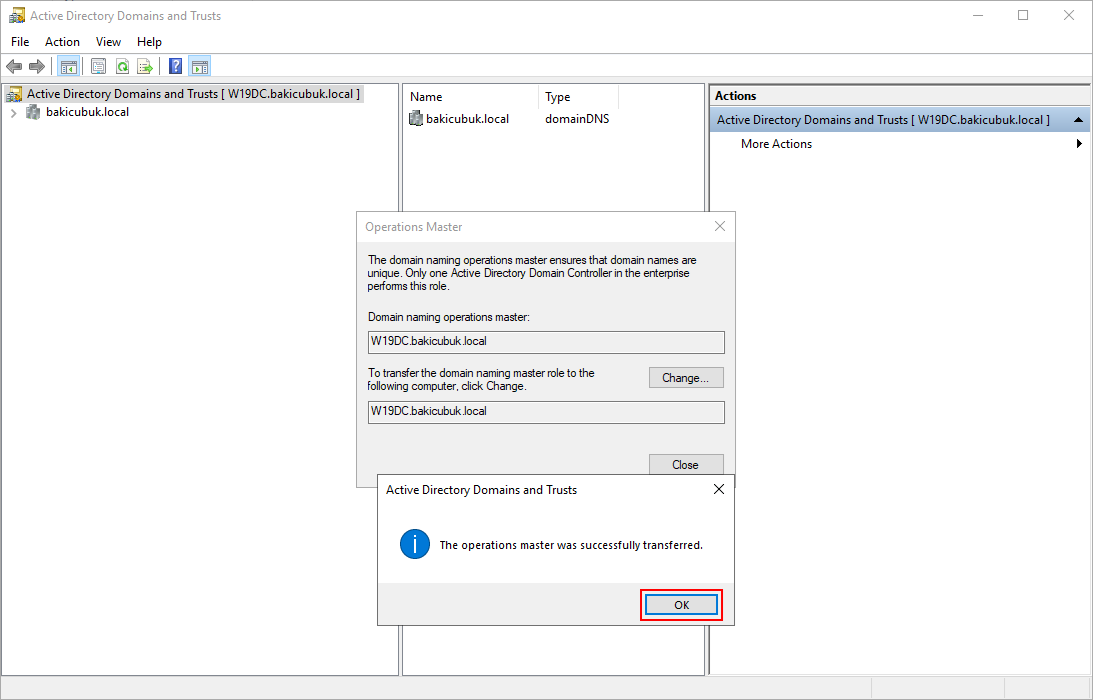
Task: Click the Domain naming operations master field
Action: (x=546, y=342)
